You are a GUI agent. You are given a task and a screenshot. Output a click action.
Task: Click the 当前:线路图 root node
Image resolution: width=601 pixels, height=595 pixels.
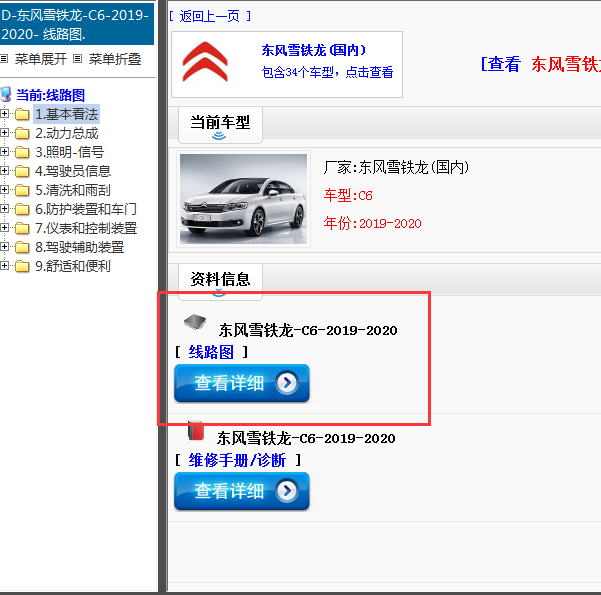pos(50,95)
